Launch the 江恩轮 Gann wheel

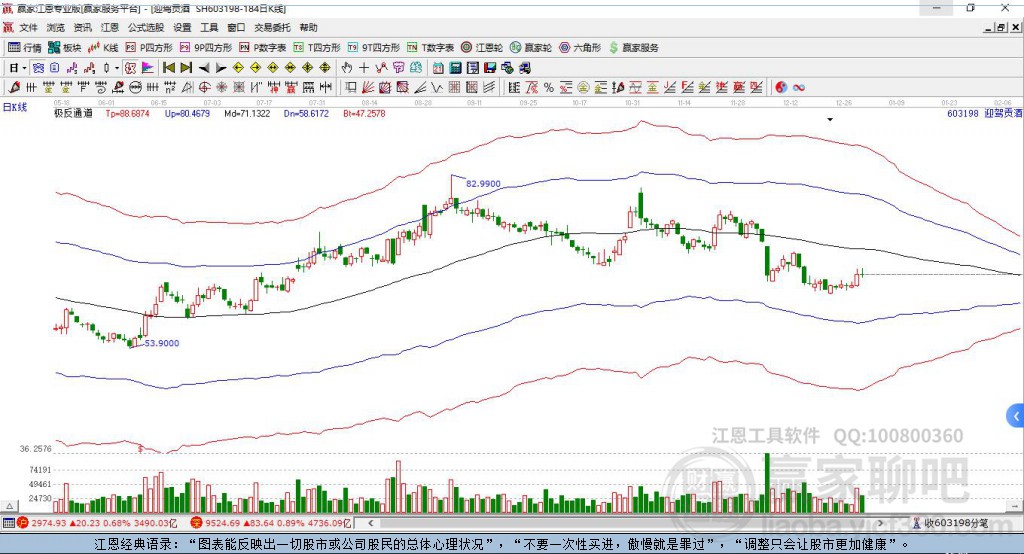pos(482,48)
